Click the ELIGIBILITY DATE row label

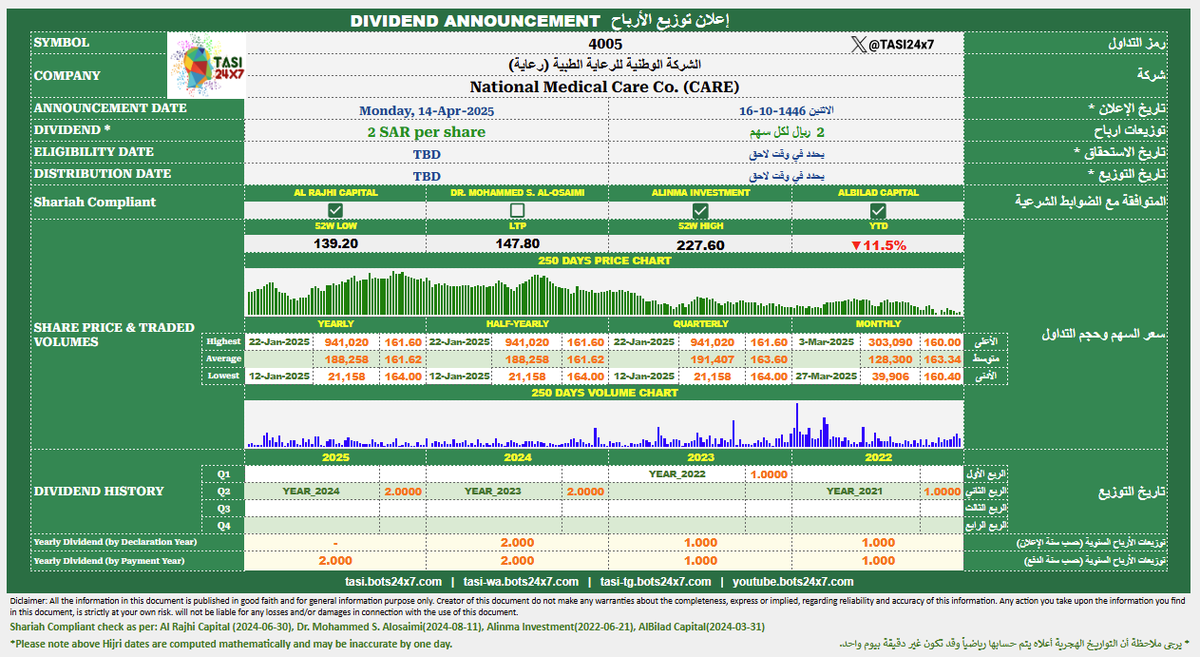click(94, 152)
